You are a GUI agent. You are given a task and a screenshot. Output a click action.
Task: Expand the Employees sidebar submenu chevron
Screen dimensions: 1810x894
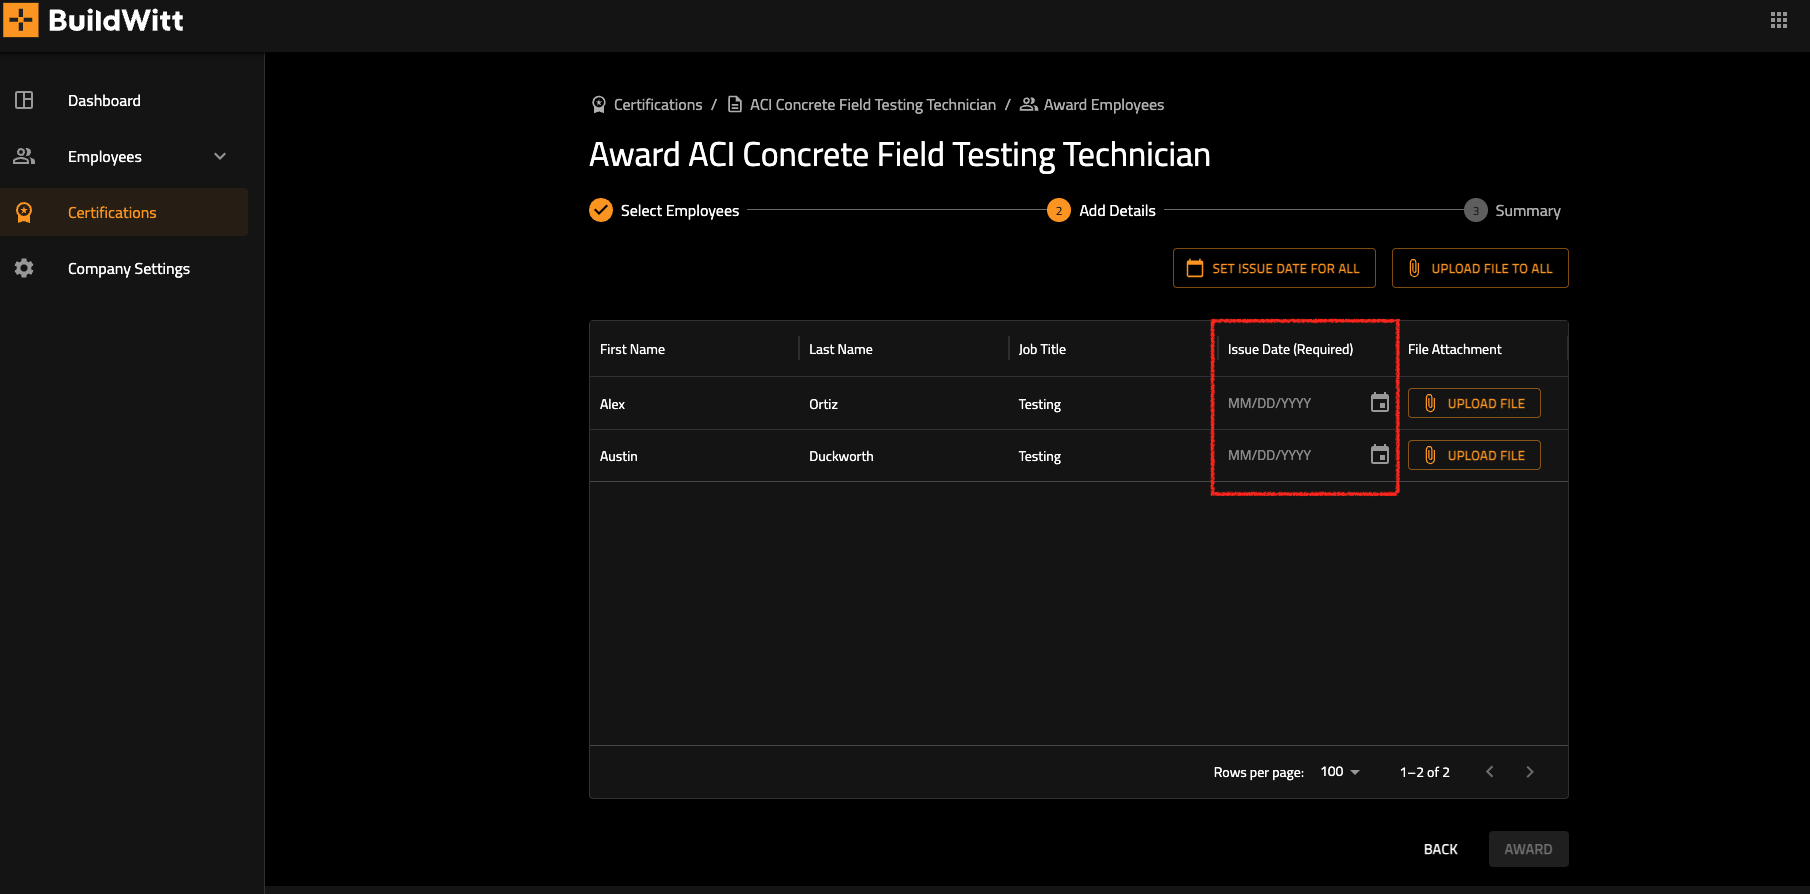[x=220, y=156]
